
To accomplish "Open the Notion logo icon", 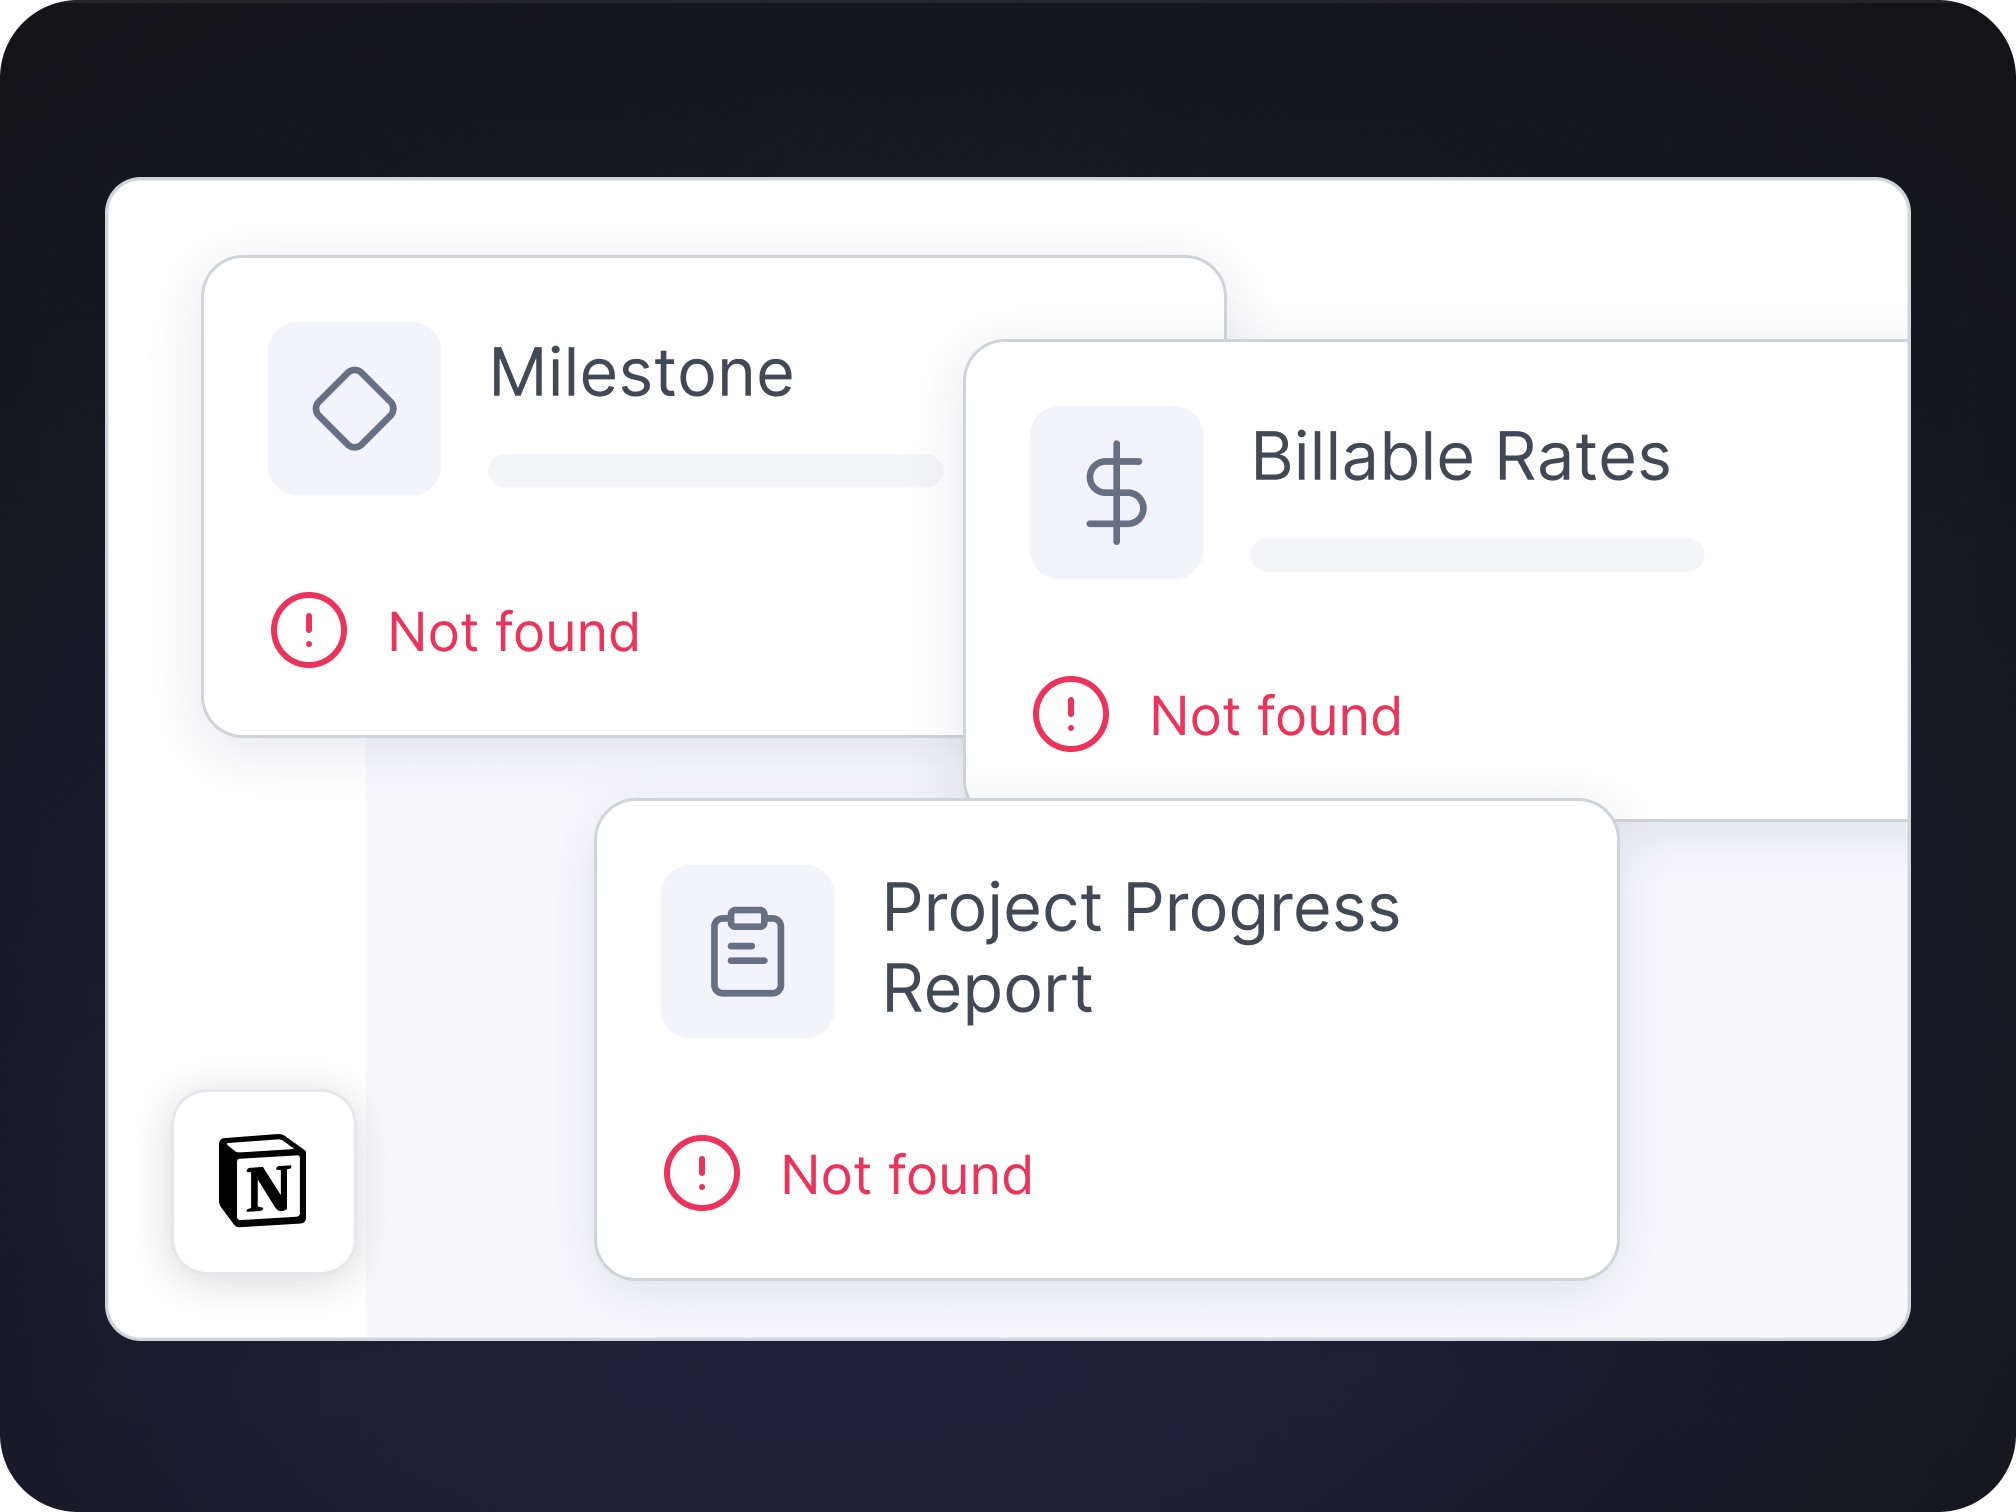I will click(264, 1181).
